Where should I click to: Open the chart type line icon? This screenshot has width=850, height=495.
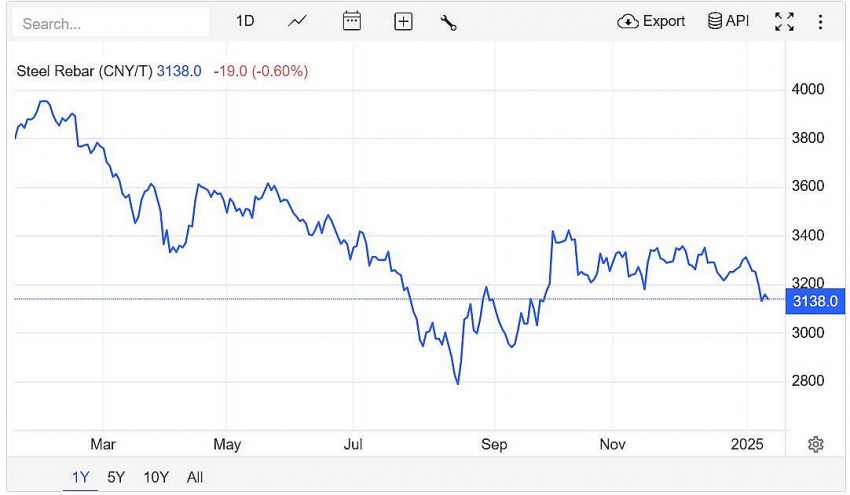tap(297, 21)
